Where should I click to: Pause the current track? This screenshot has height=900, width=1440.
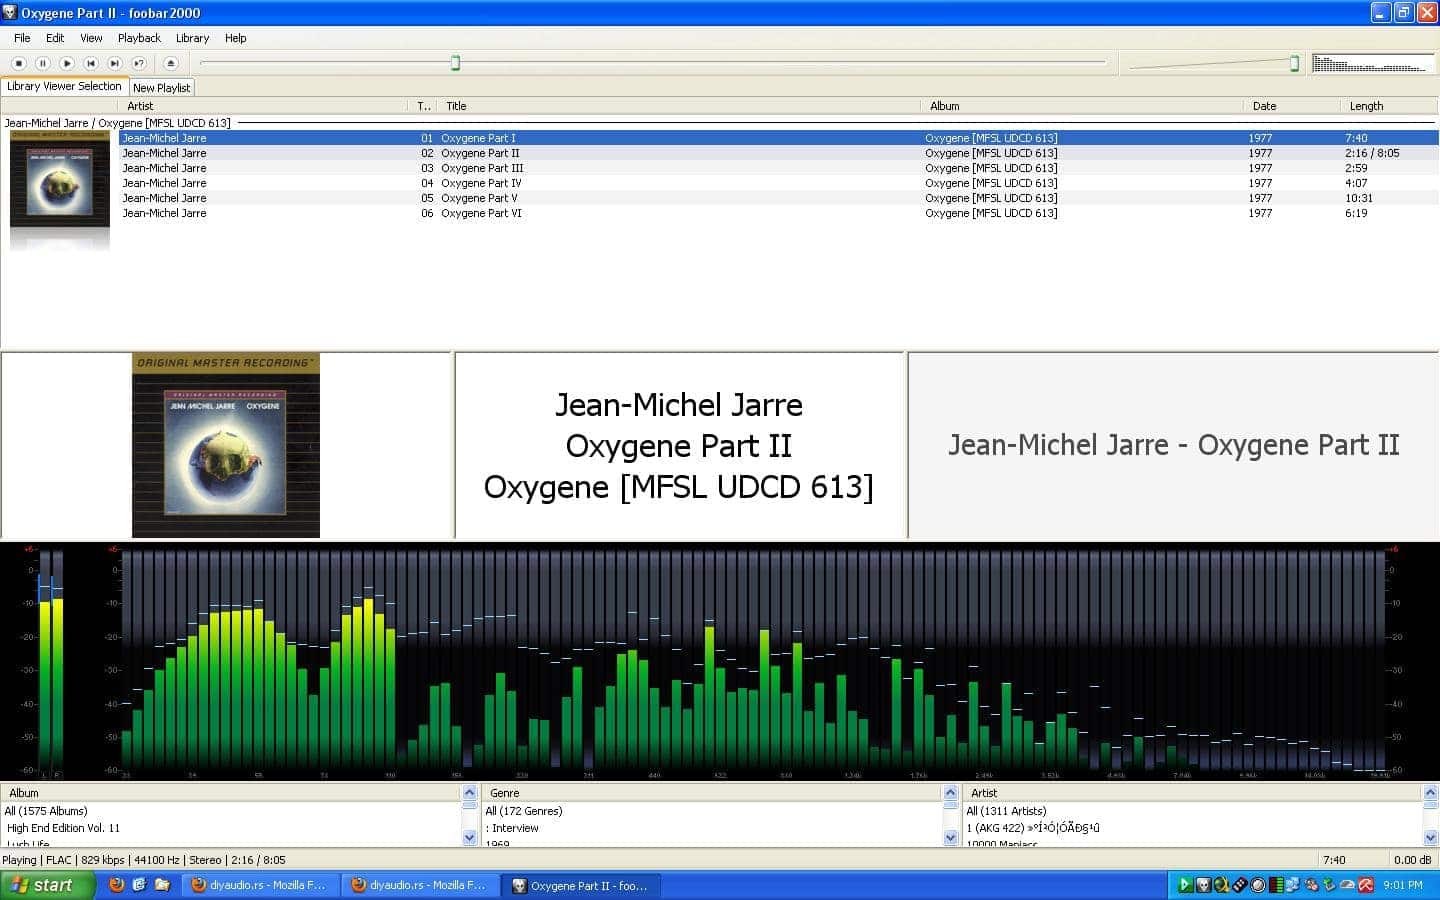click(x=43, y=63)
